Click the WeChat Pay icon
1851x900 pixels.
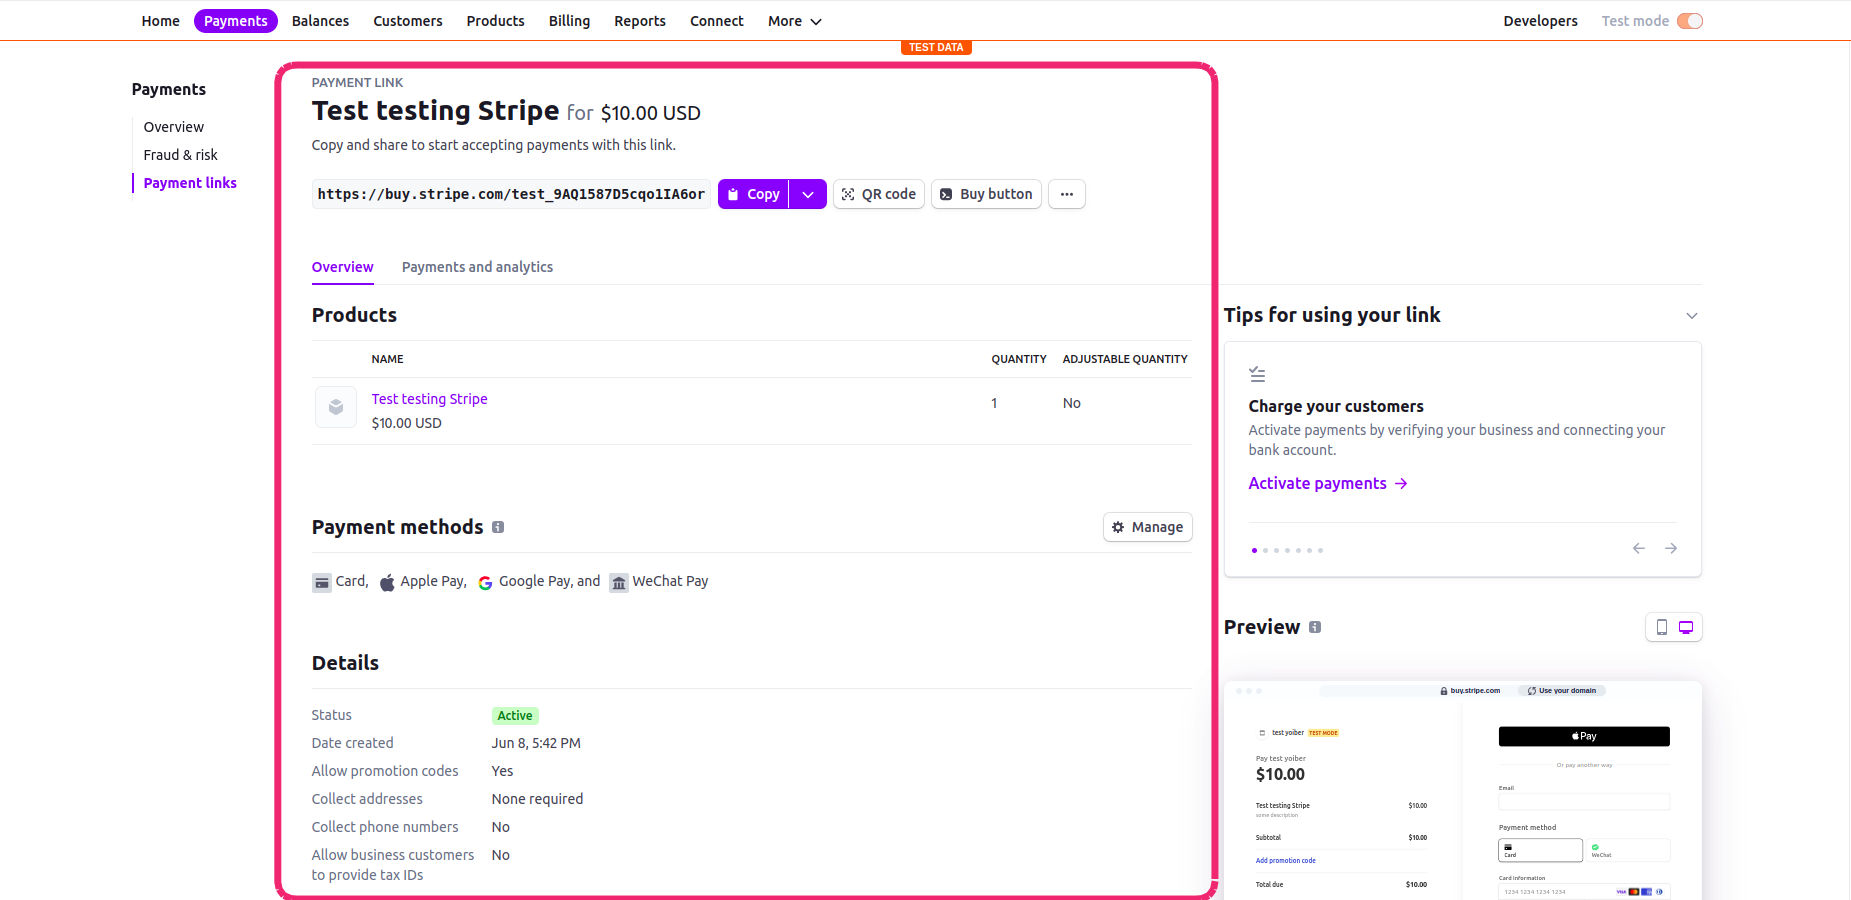(x=619, y=583)
